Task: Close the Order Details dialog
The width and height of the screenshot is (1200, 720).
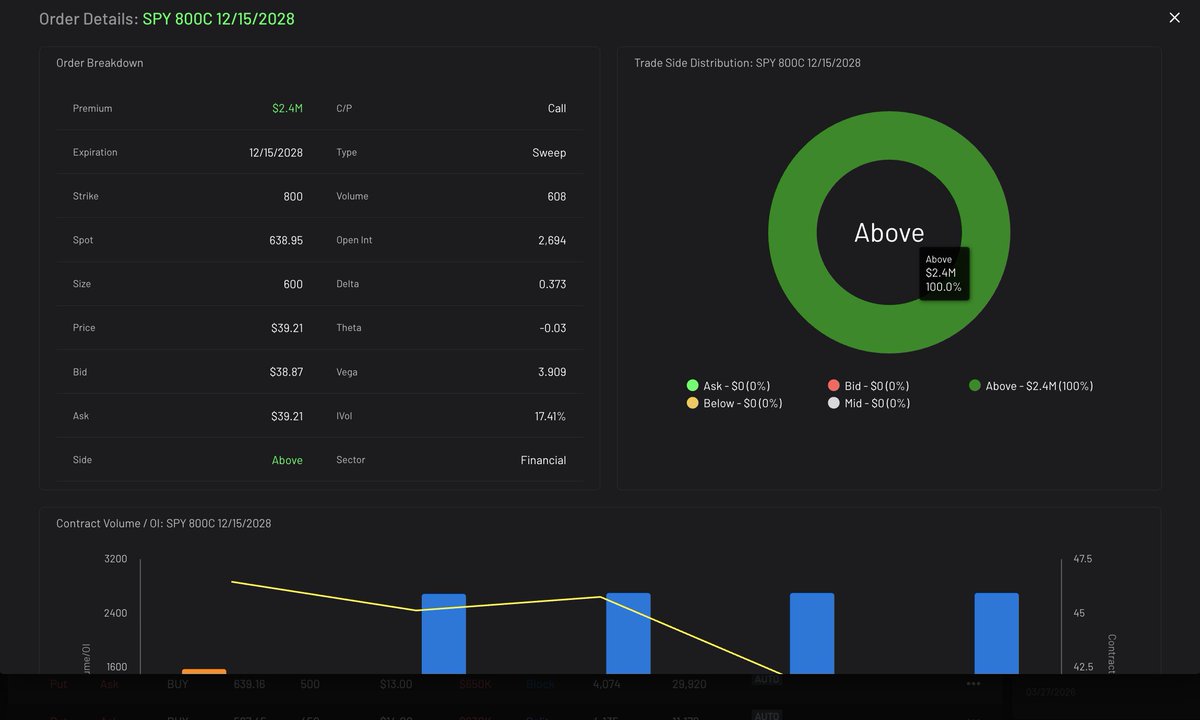Action: pos(1174,18)
